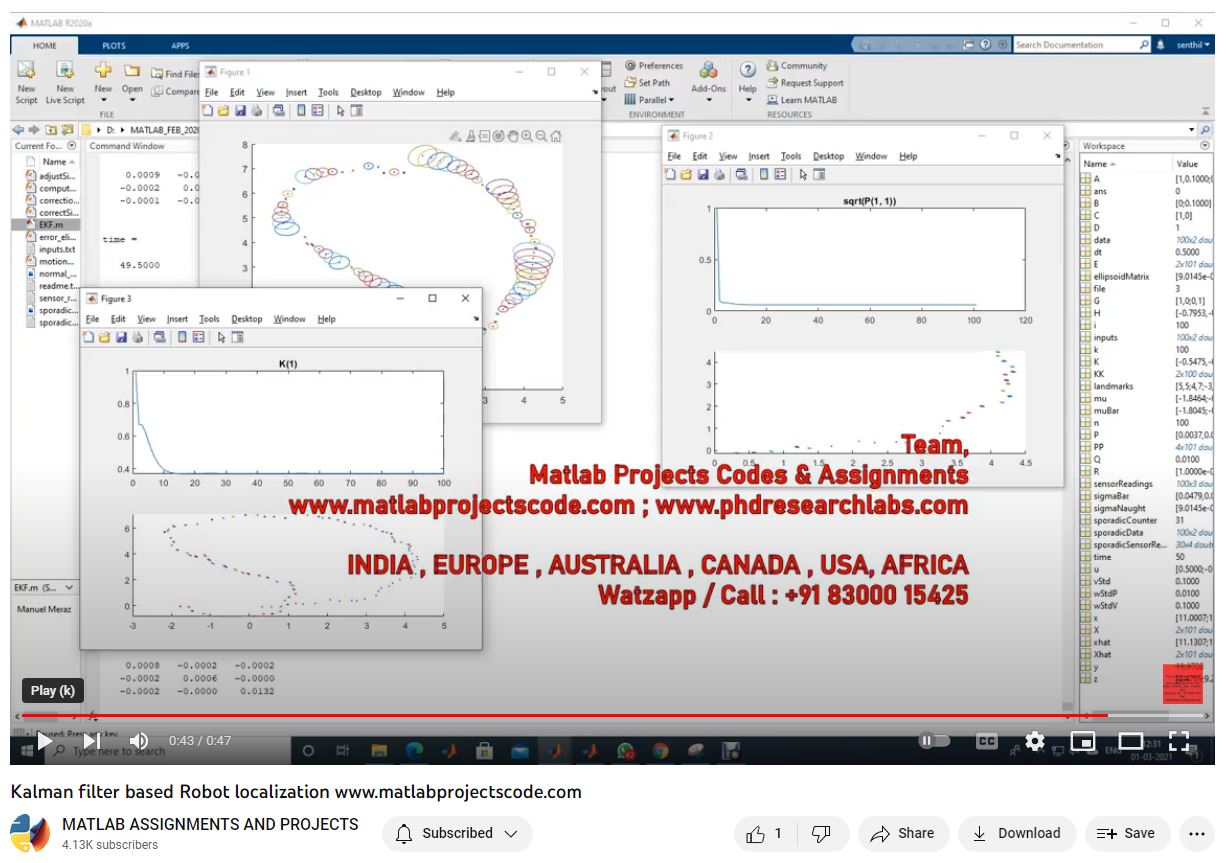The height and width of the screenshot is (863, 1226).
Task: Click the Community resource link icon
Action: tap(772, 66)
